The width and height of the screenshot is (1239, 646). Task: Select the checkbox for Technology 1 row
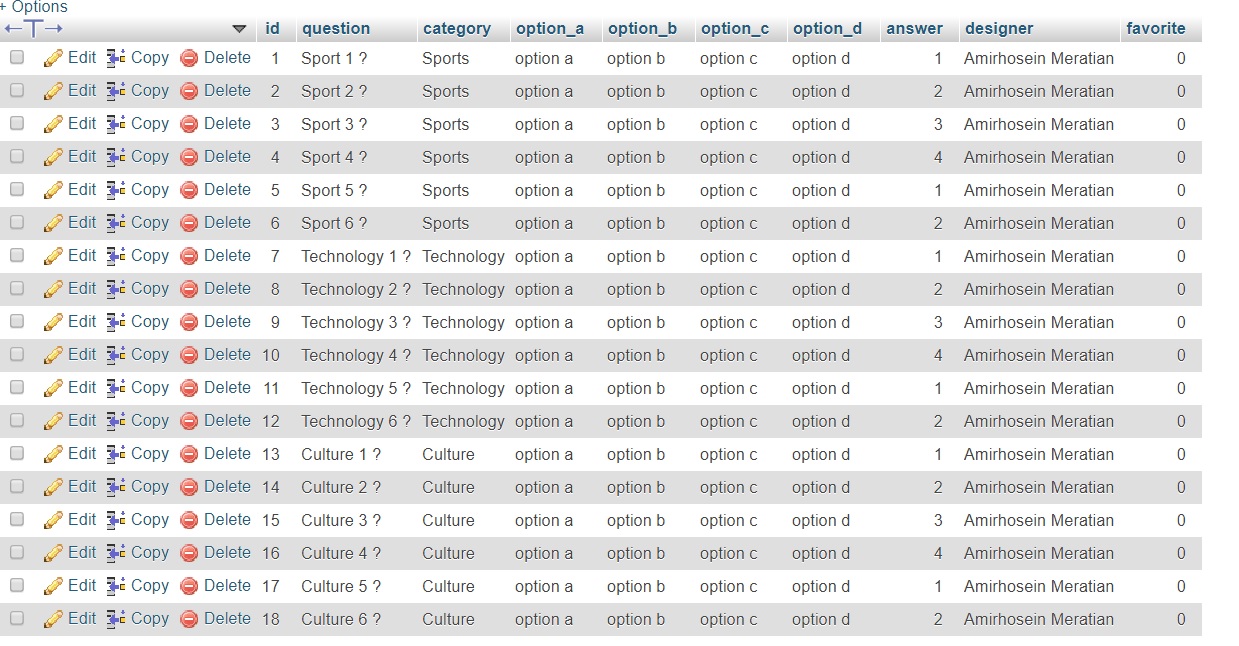(x=17, y=256)
